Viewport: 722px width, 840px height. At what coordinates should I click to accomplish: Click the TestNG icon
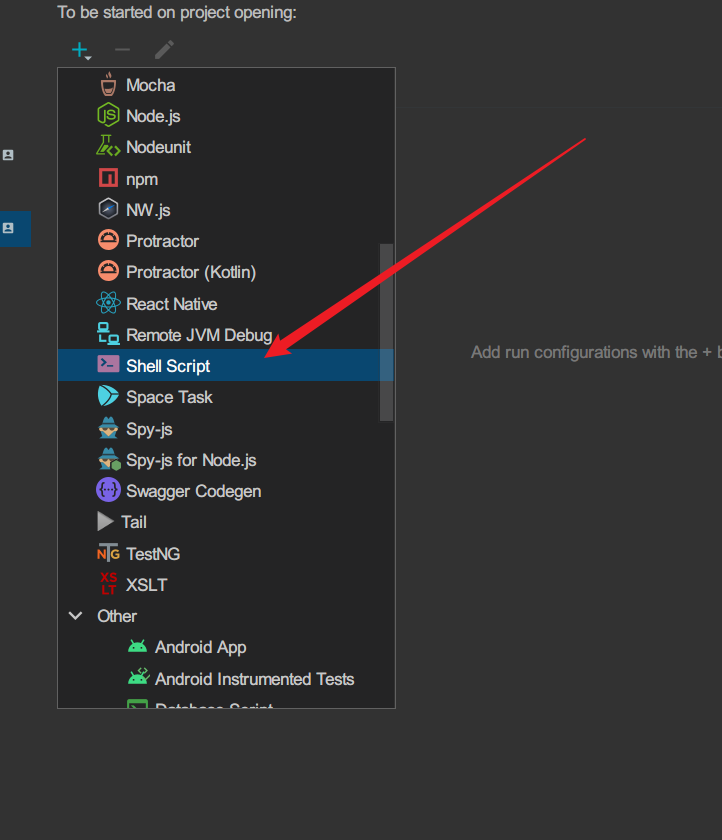point(108,553)
